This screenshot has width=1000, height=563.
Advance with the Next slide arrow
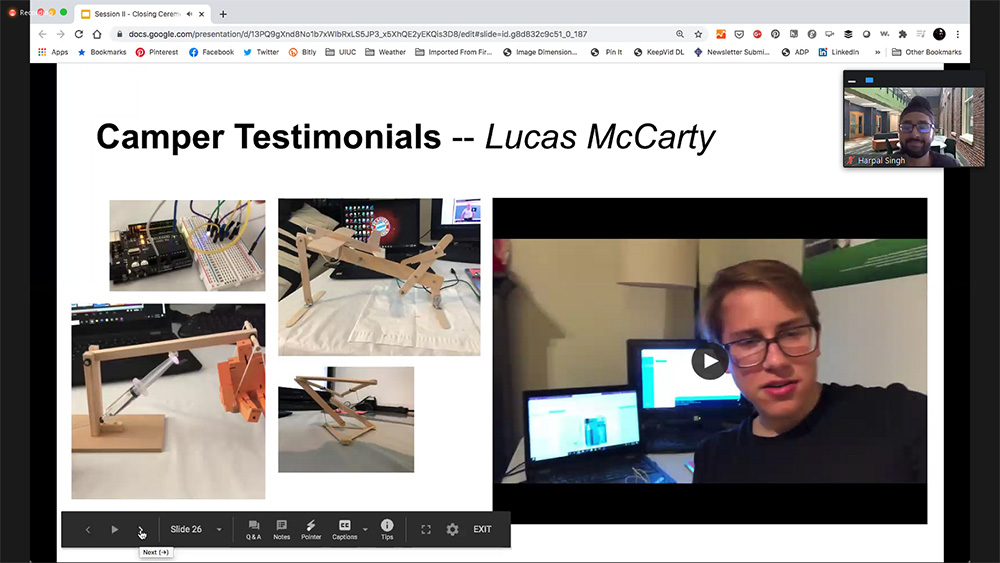click(141, 529)
